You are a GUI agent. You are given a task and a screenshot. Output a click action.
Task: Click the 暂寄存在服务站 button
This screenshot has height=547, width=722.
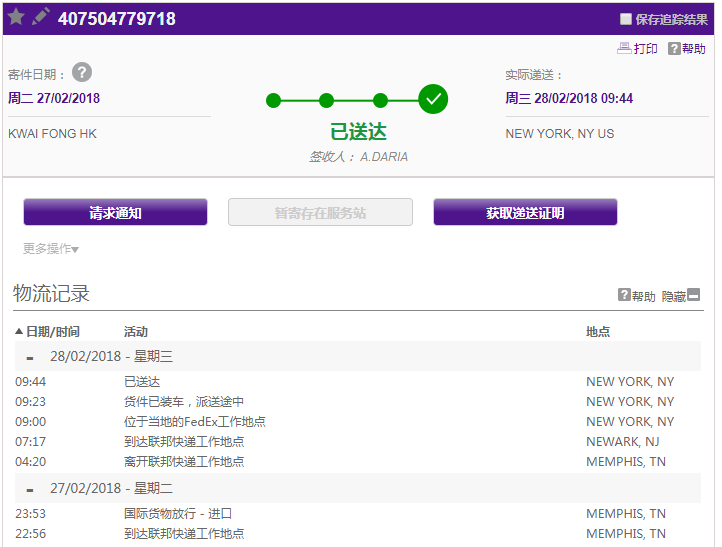(x=320, y=212)
